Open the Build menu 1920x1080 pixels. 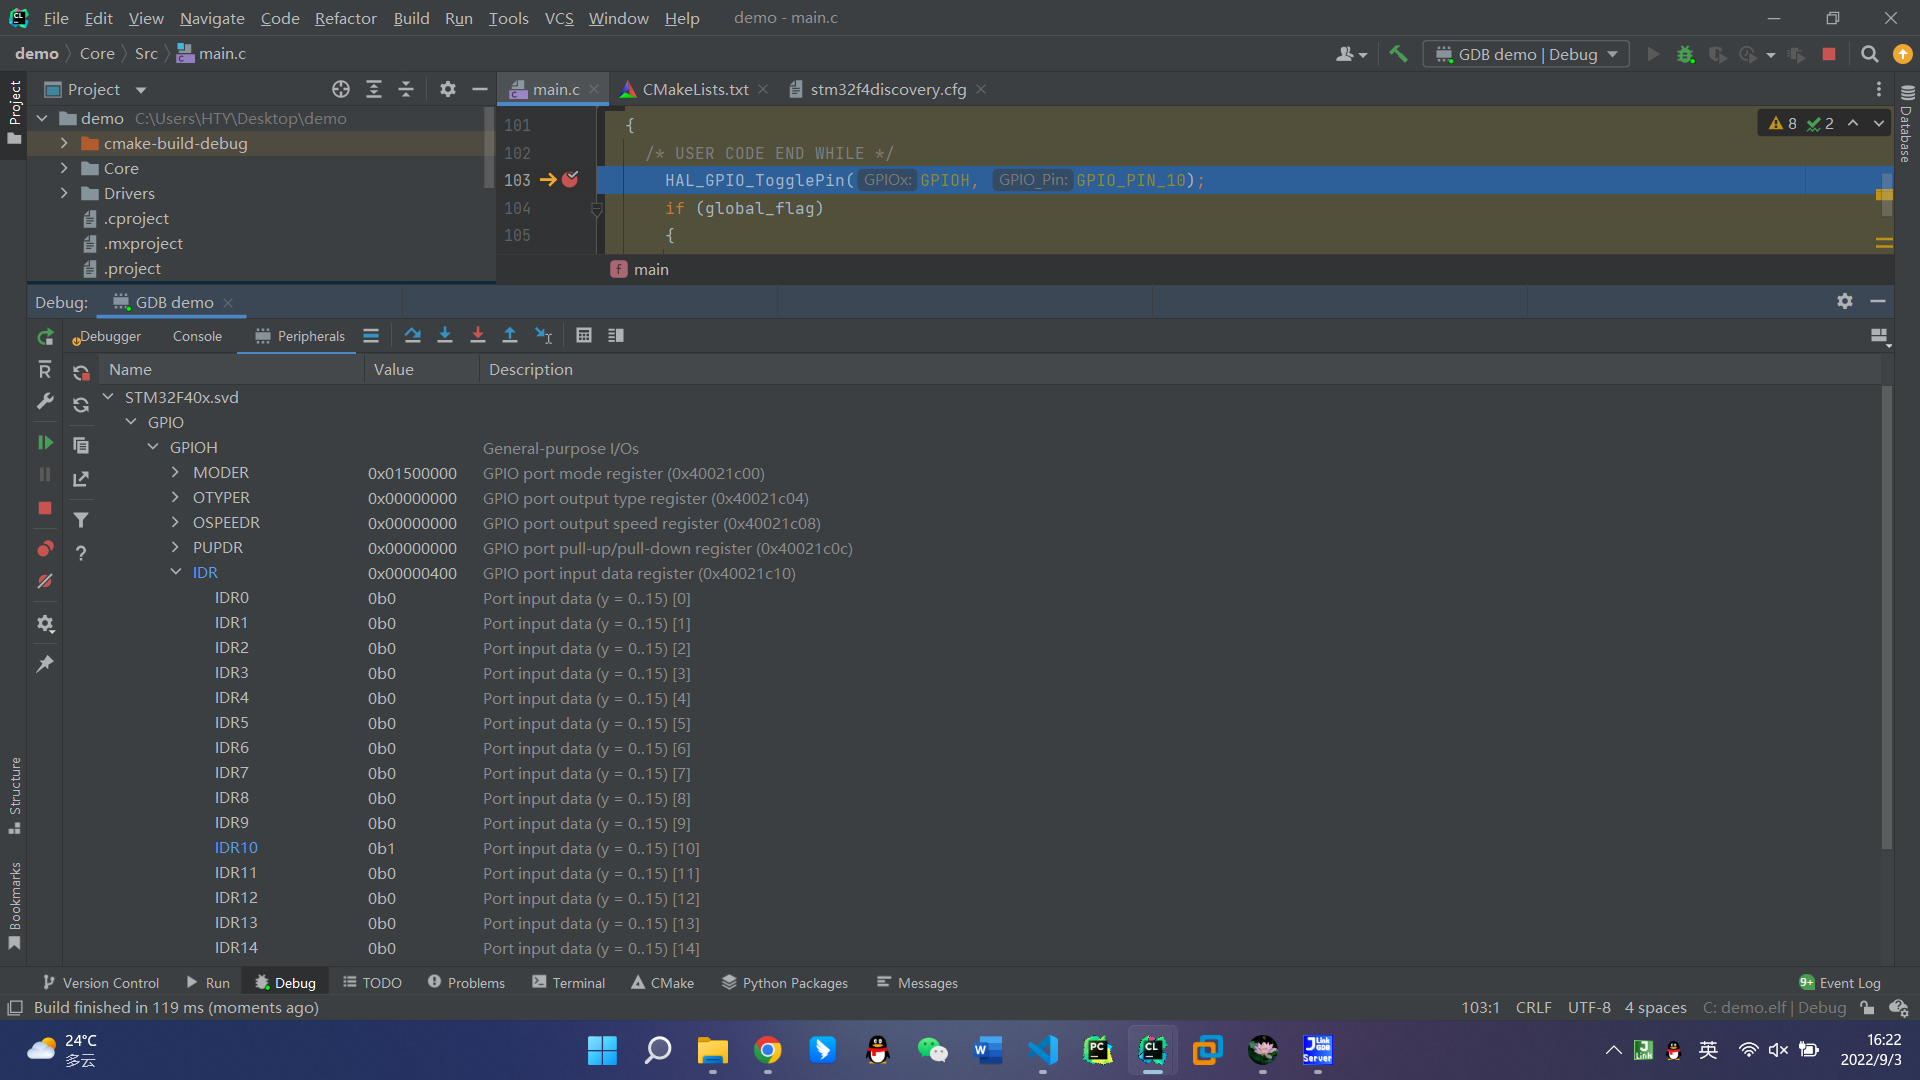[x=410, y=18]
